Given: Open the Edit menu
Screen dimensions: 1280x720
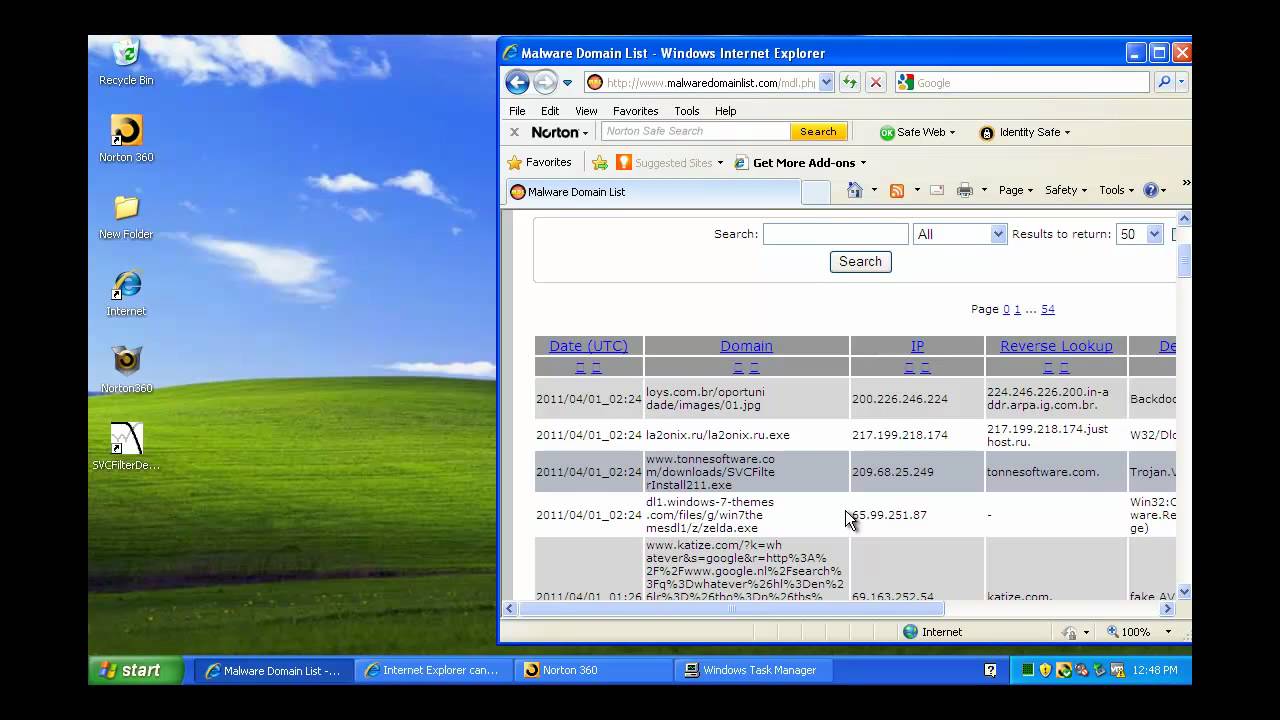Looking at the screenshot, I should [550, 111].
